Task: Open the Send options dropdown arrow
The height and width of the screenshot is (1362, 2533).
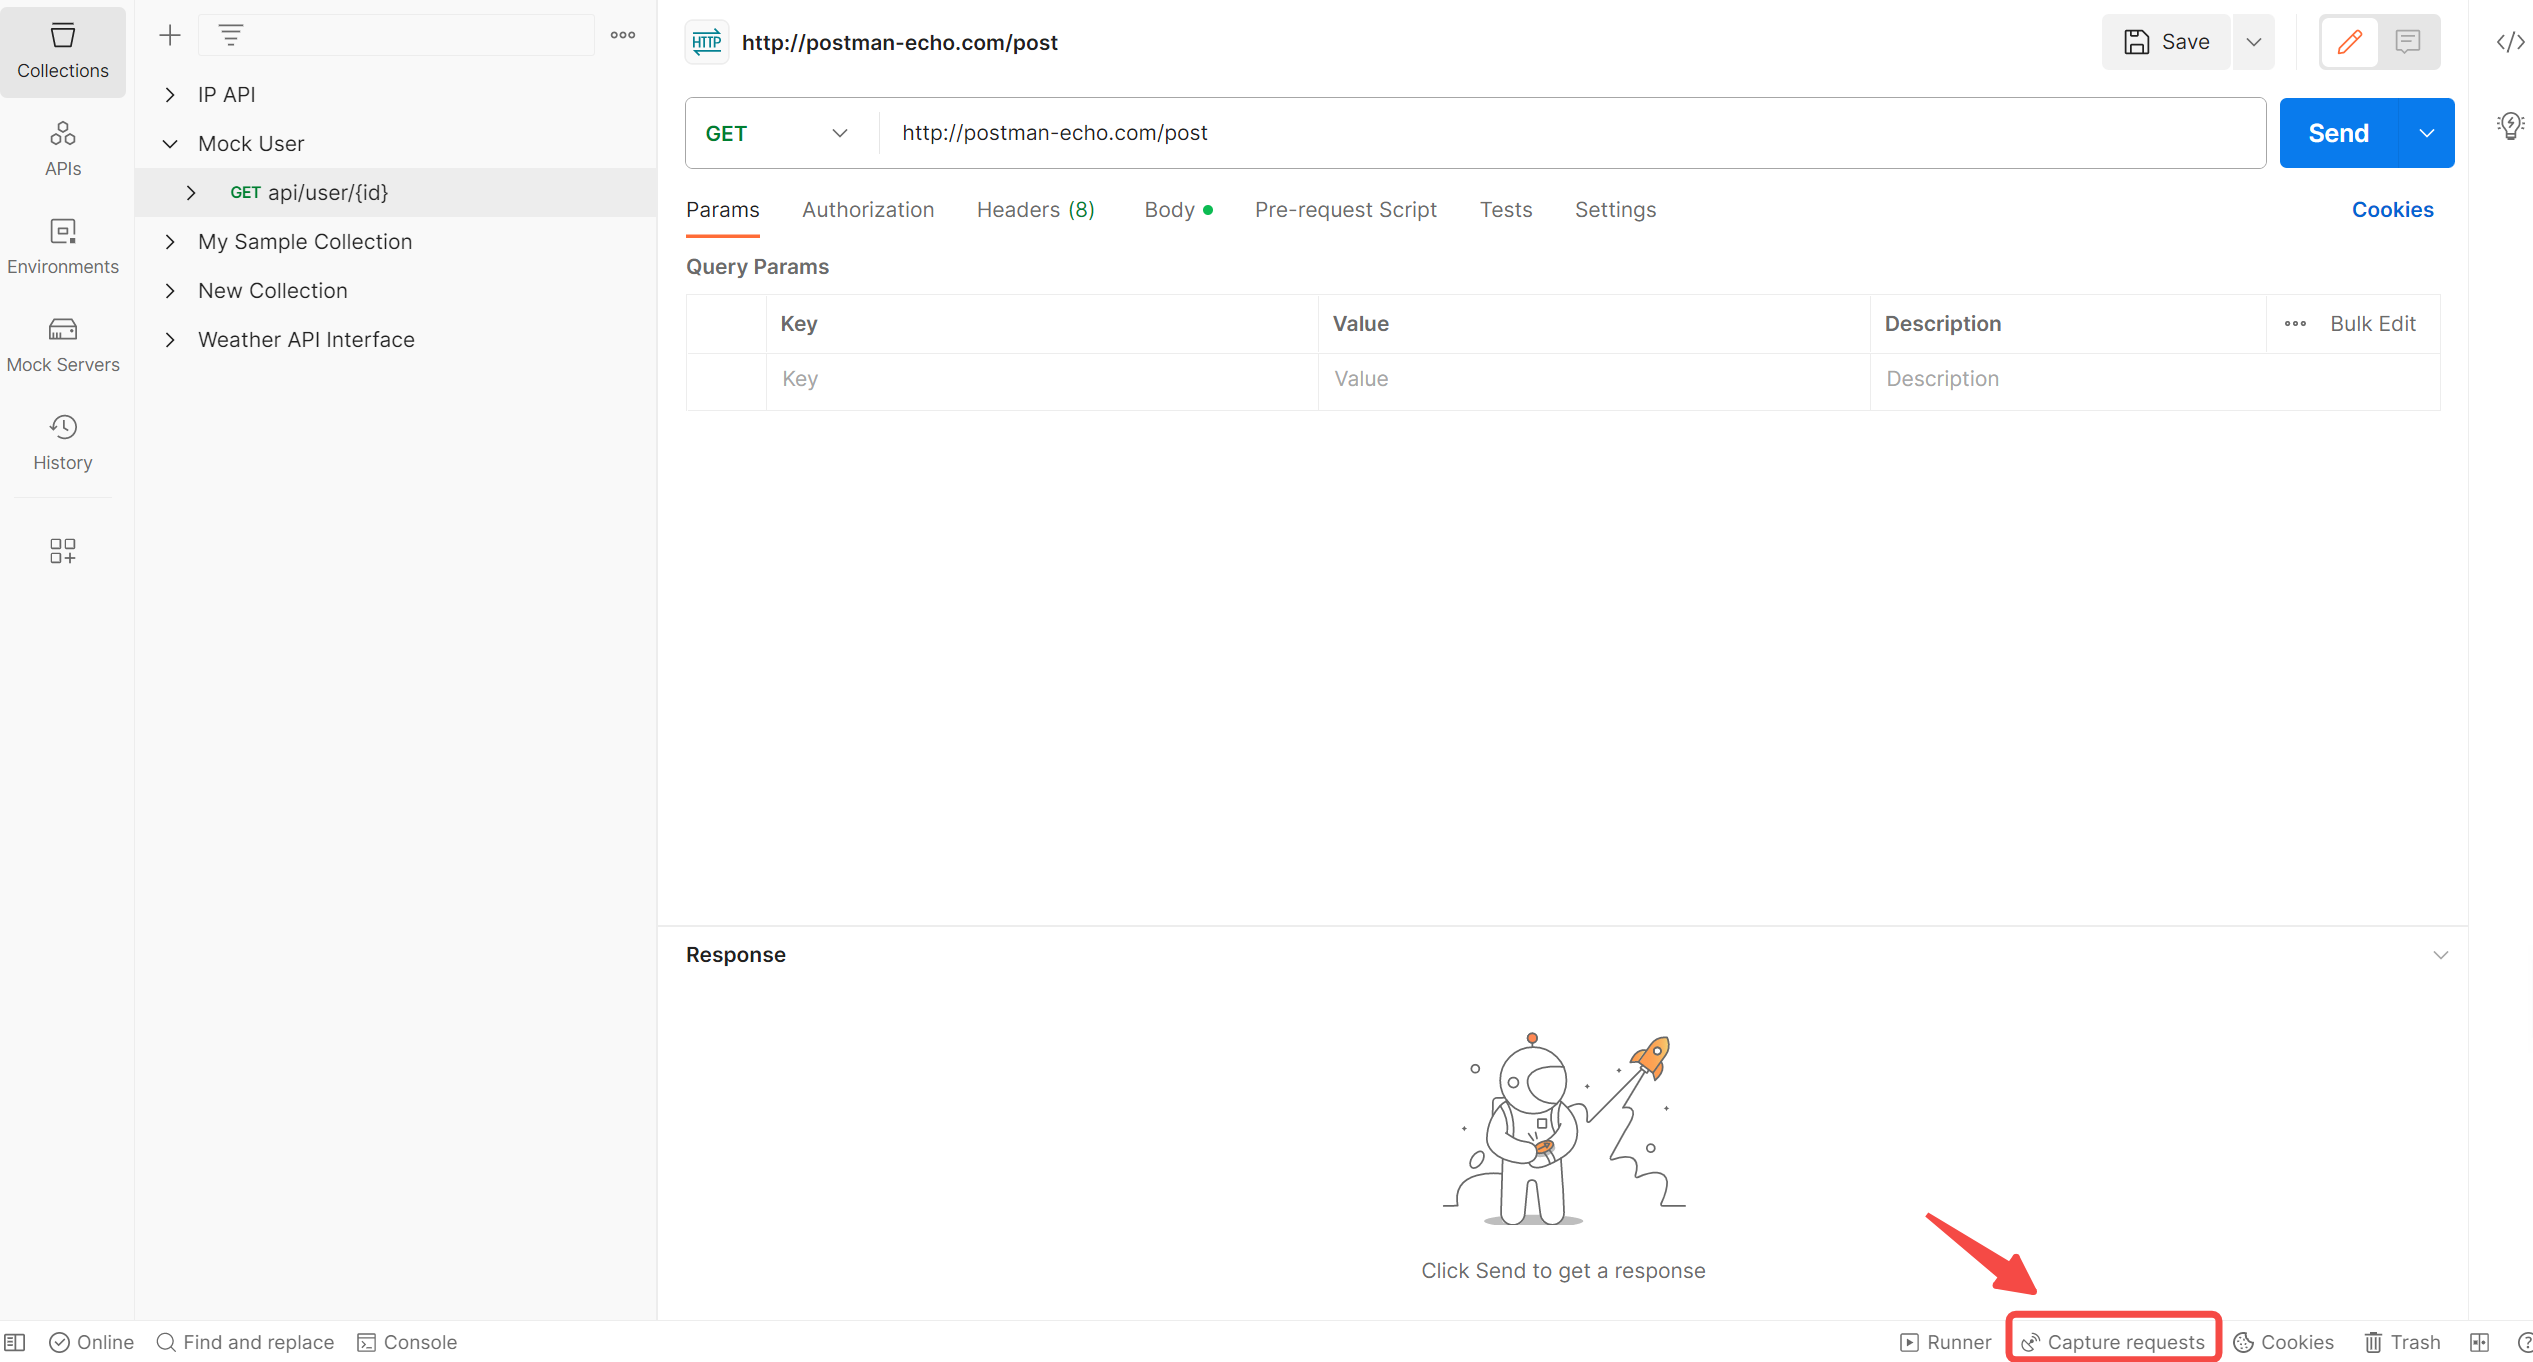Action: [x=2426, y=133]
